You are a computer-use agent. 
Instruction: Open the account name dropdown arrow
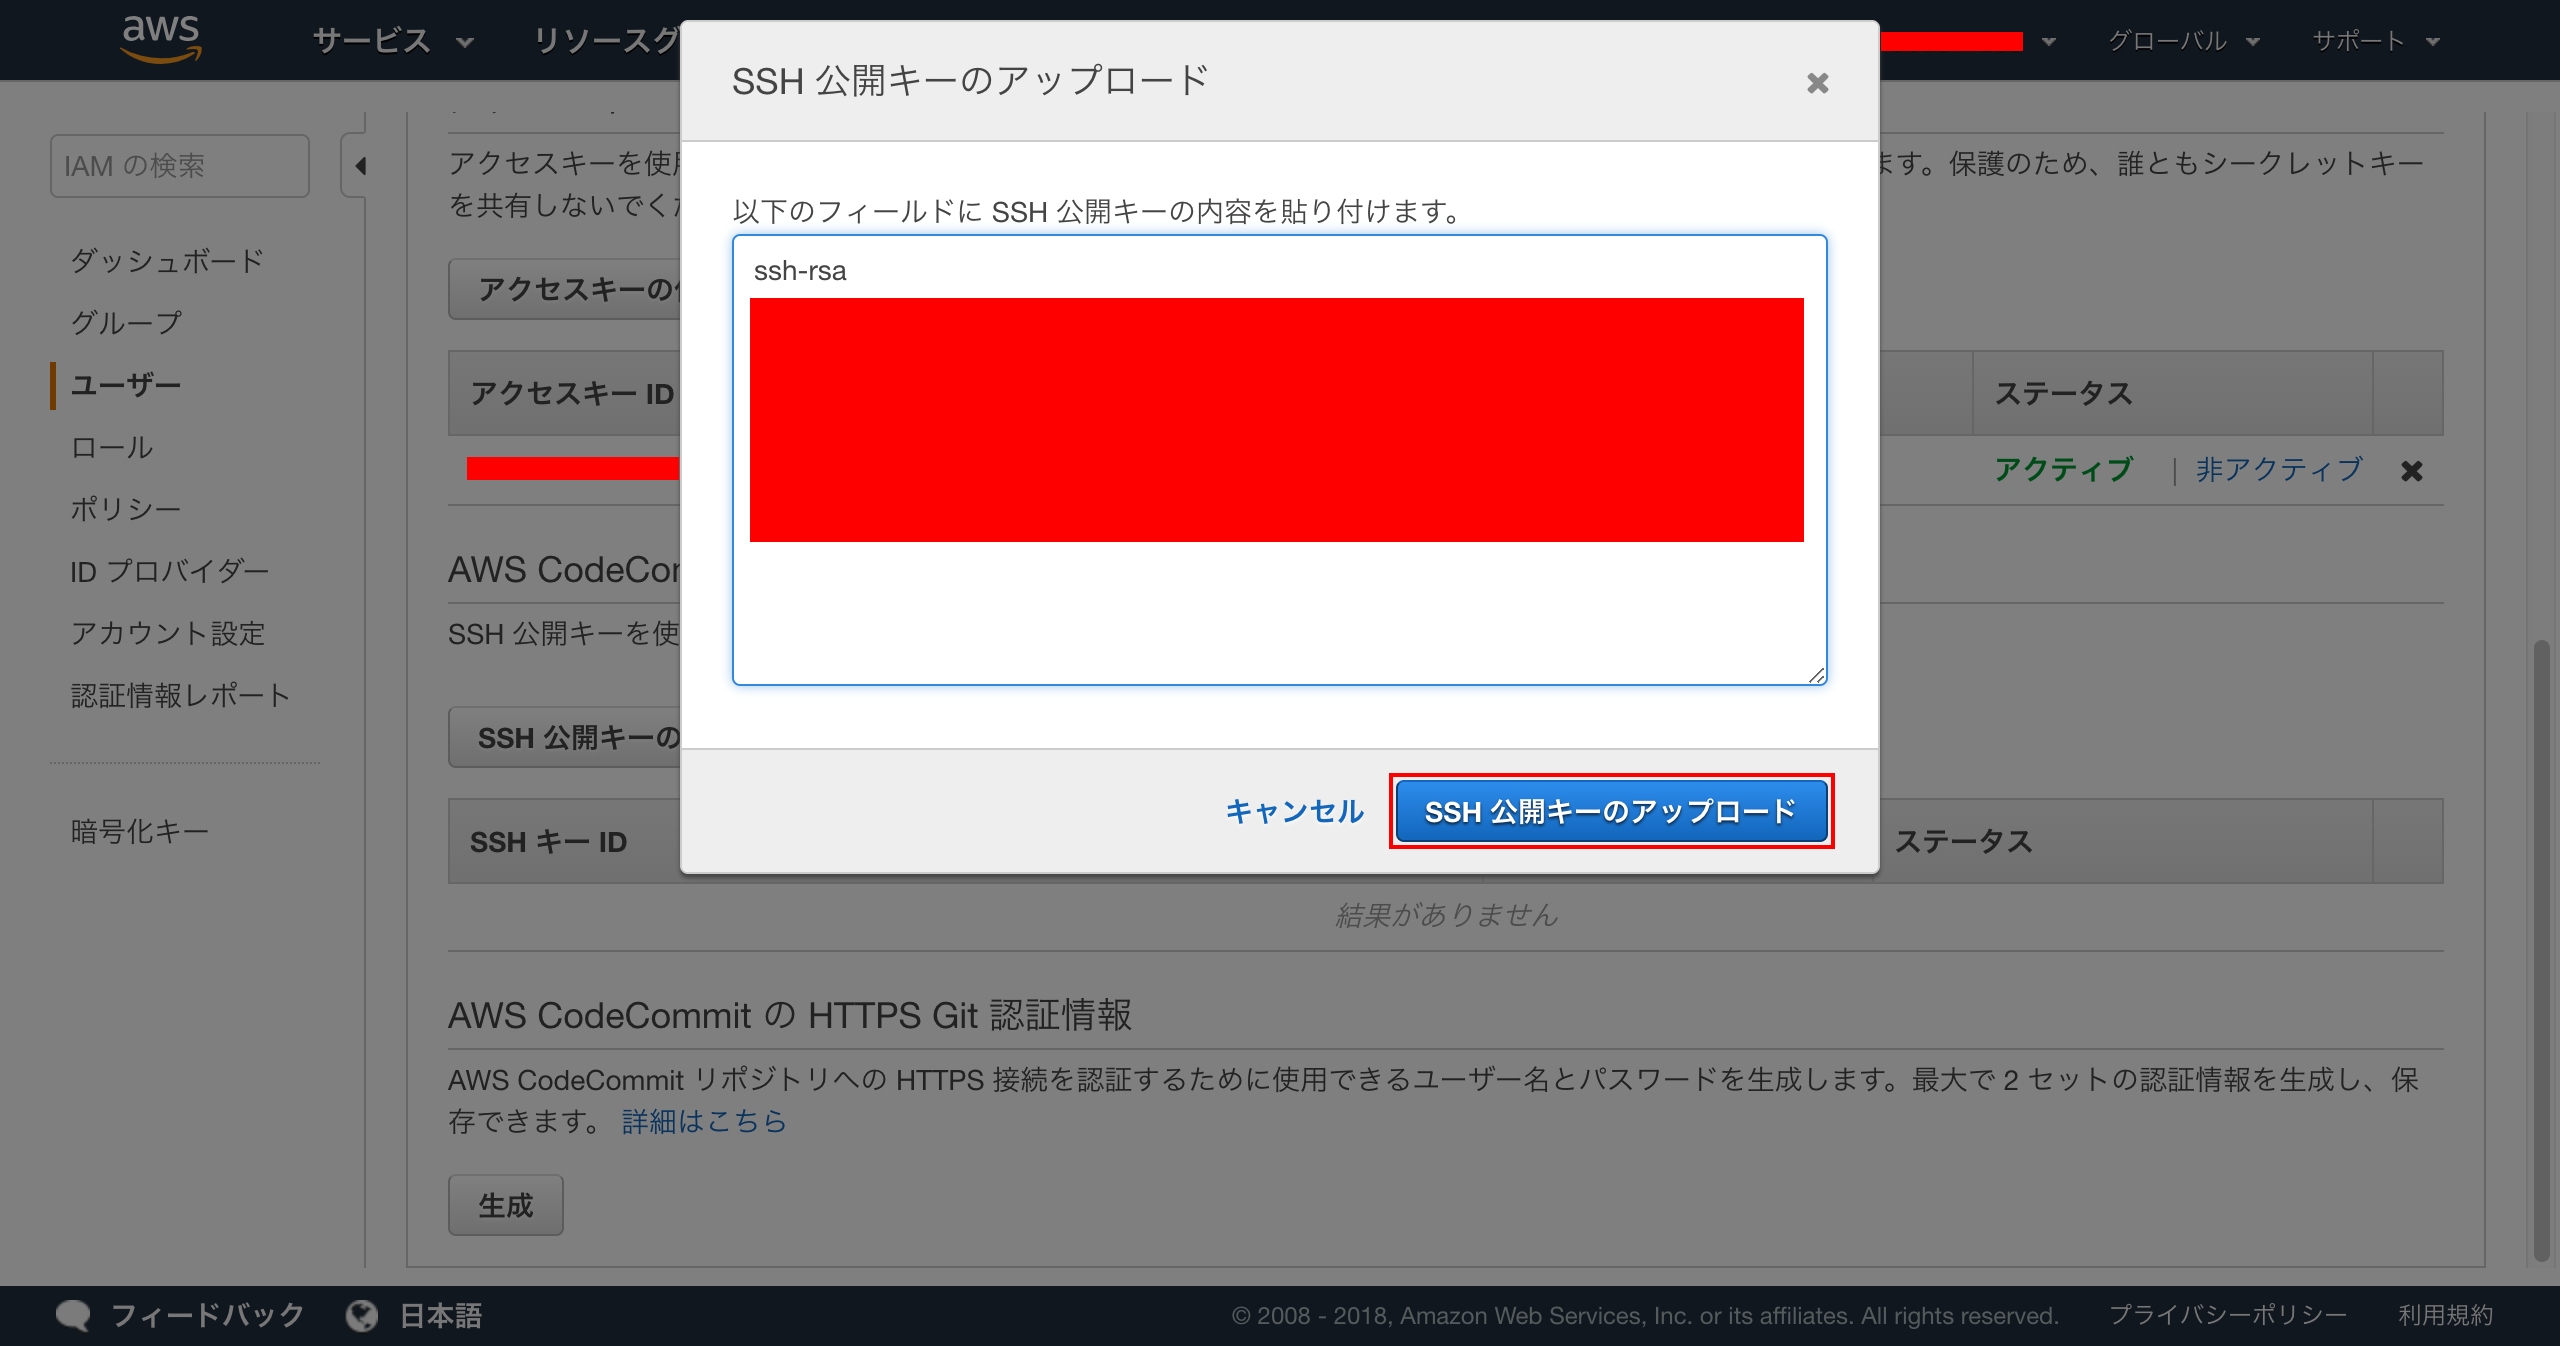pos(2048,42)
